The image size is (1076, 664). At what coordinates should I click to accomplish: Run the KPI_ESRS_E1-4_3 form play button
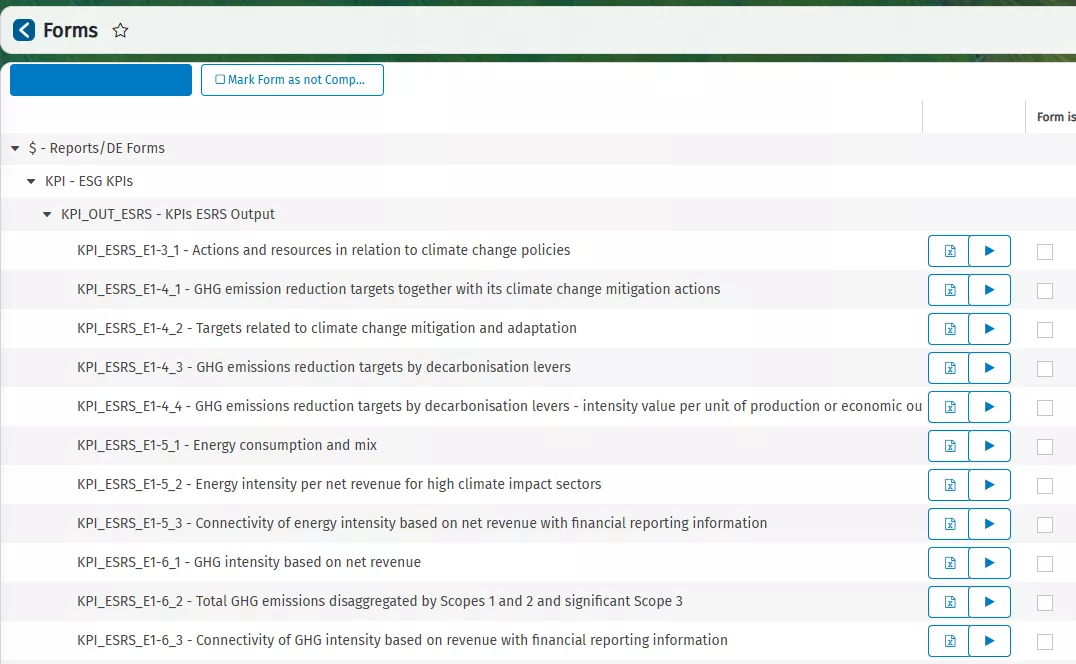pos(989,368)
